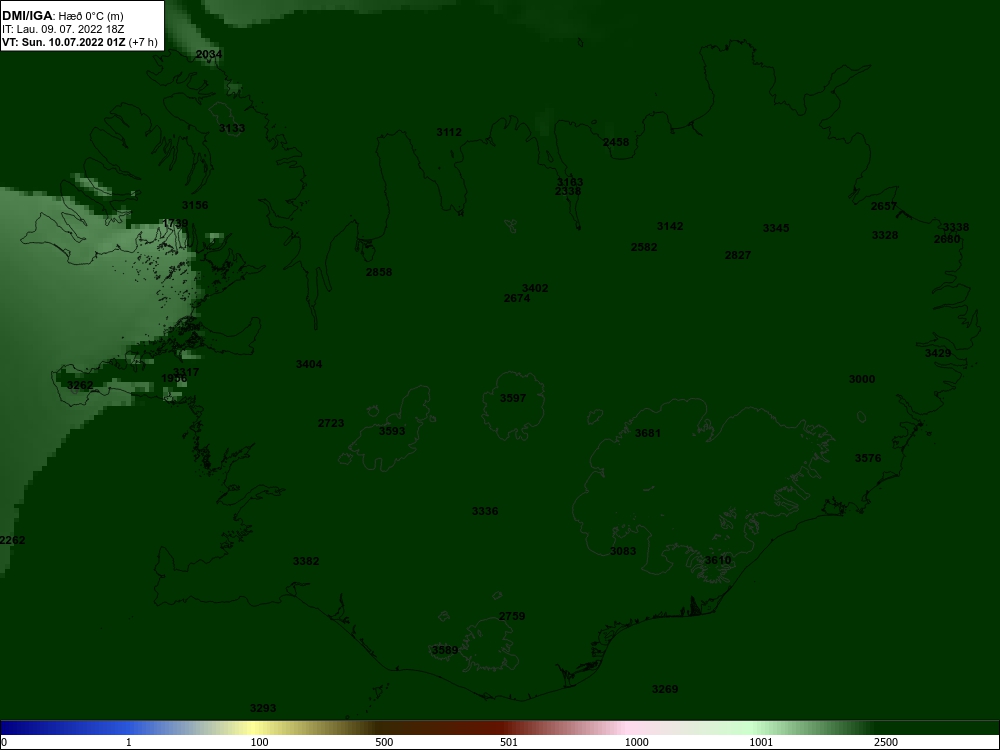Select the 3338 value near the east coast
1000x750 pixels.
956,227
